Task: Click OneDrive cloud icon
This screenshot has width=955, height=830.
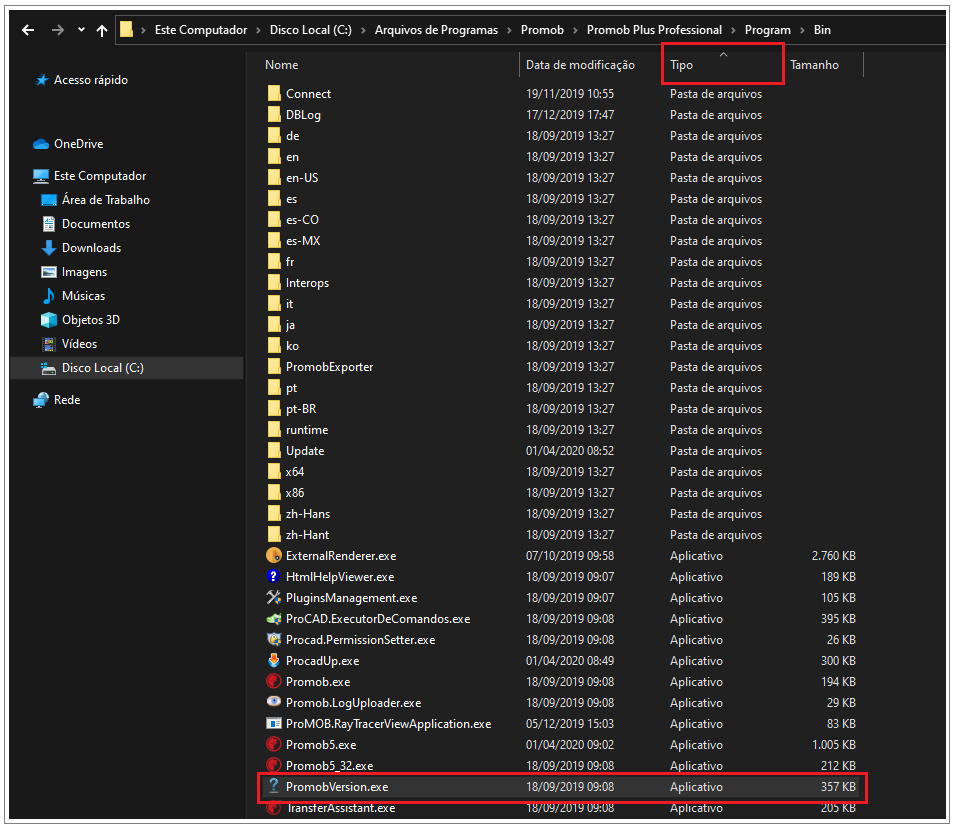Action: click(x=41, y=144)
